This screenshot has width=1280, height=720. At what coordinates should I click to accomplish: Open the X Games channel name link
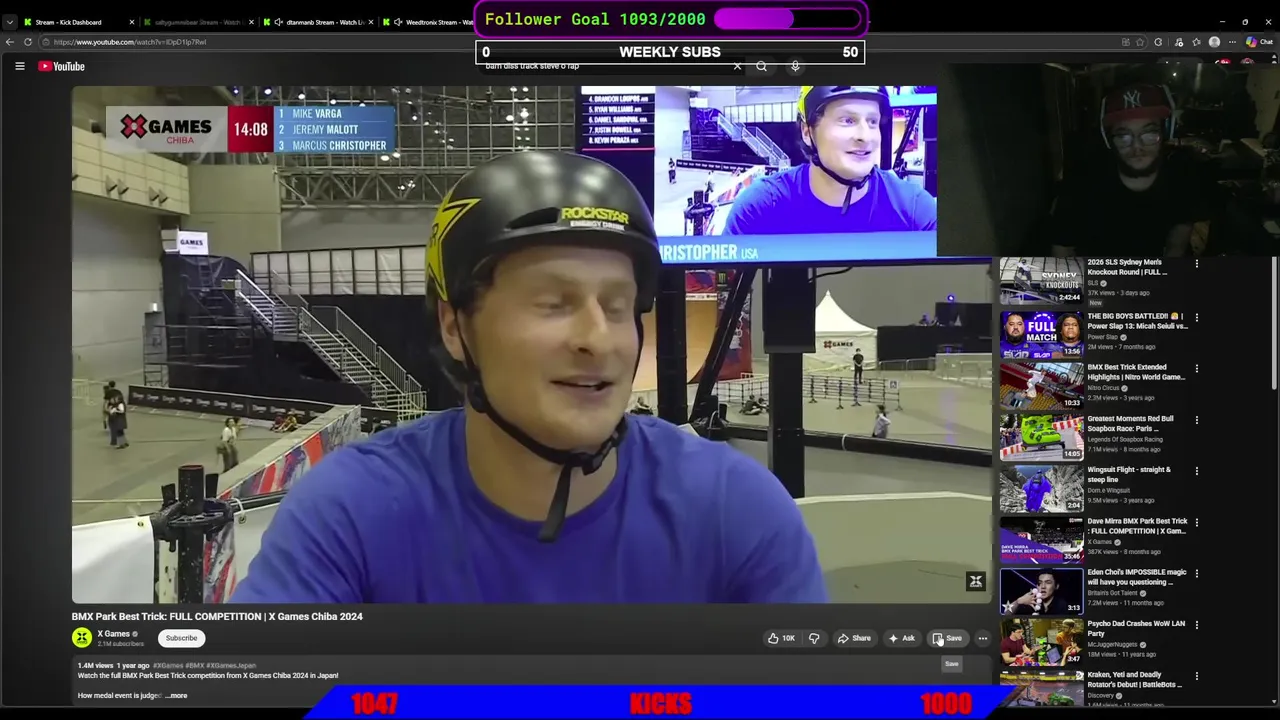tap(113, 634)
